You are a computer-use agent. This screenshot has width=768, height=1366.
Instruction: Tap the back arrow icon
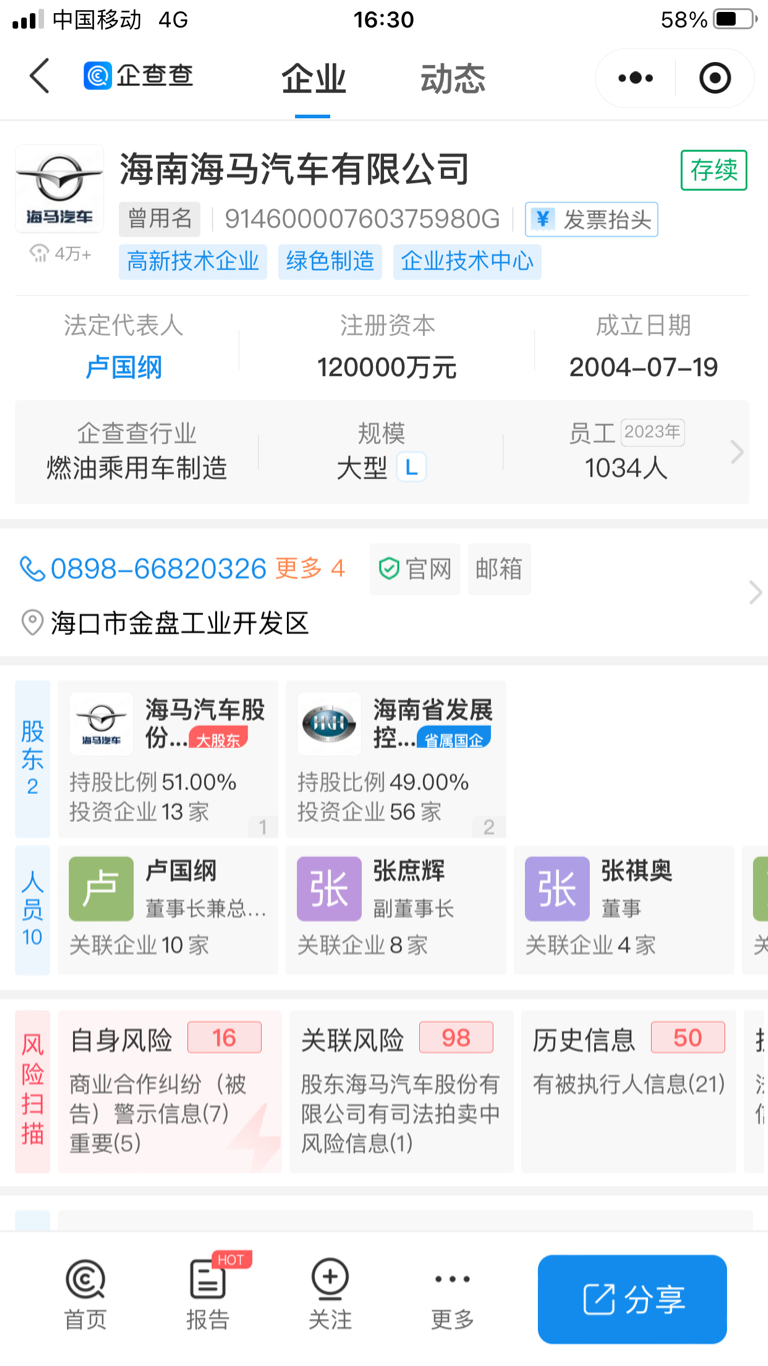39,76
